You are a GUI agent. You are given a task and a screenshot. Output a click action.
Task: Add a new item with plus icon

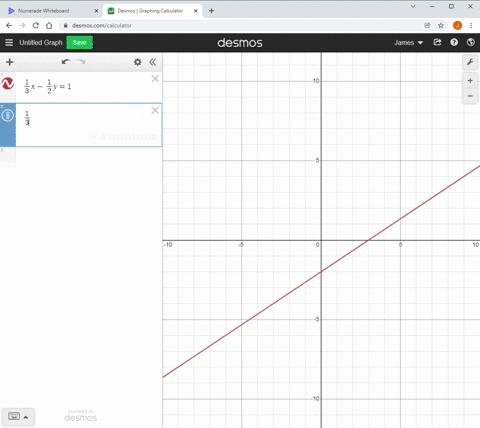10,62
